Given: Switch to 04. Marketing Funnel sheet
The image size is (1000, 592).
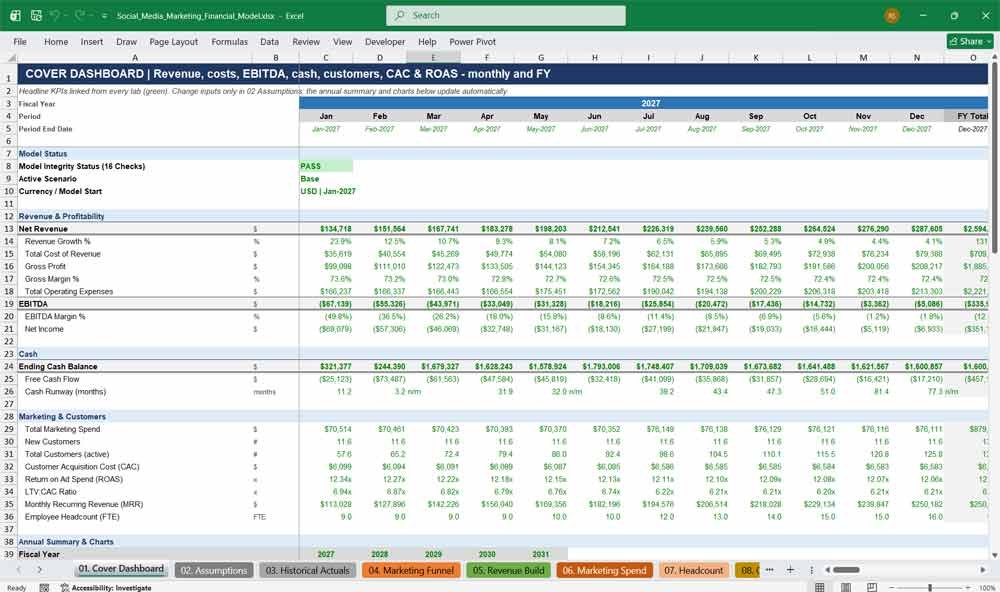Looking at the screenshot, I should click(411, 570).
